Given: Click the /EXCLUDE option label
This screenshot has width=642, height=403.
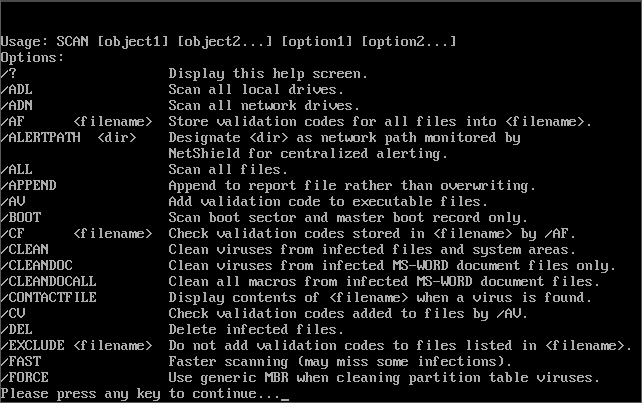Looking at the screenshot, I should [x=33, y=346].
